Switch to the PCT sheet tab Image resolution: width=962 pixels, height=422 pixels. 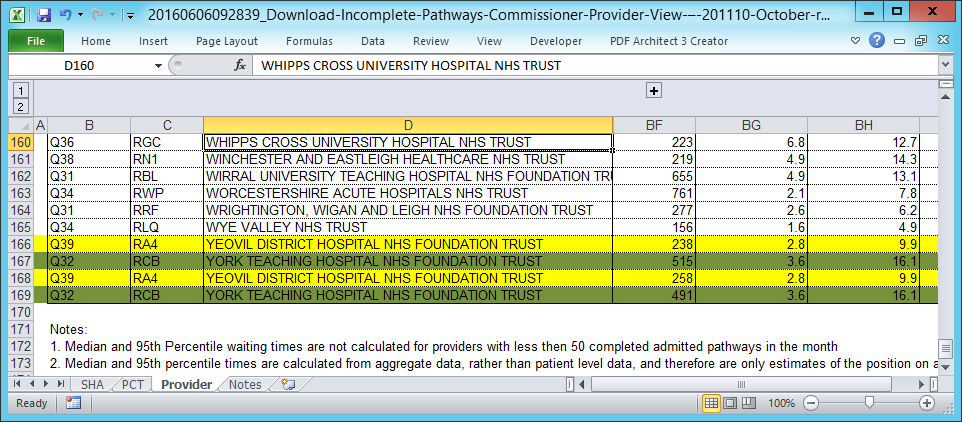[x=133, y=385]
